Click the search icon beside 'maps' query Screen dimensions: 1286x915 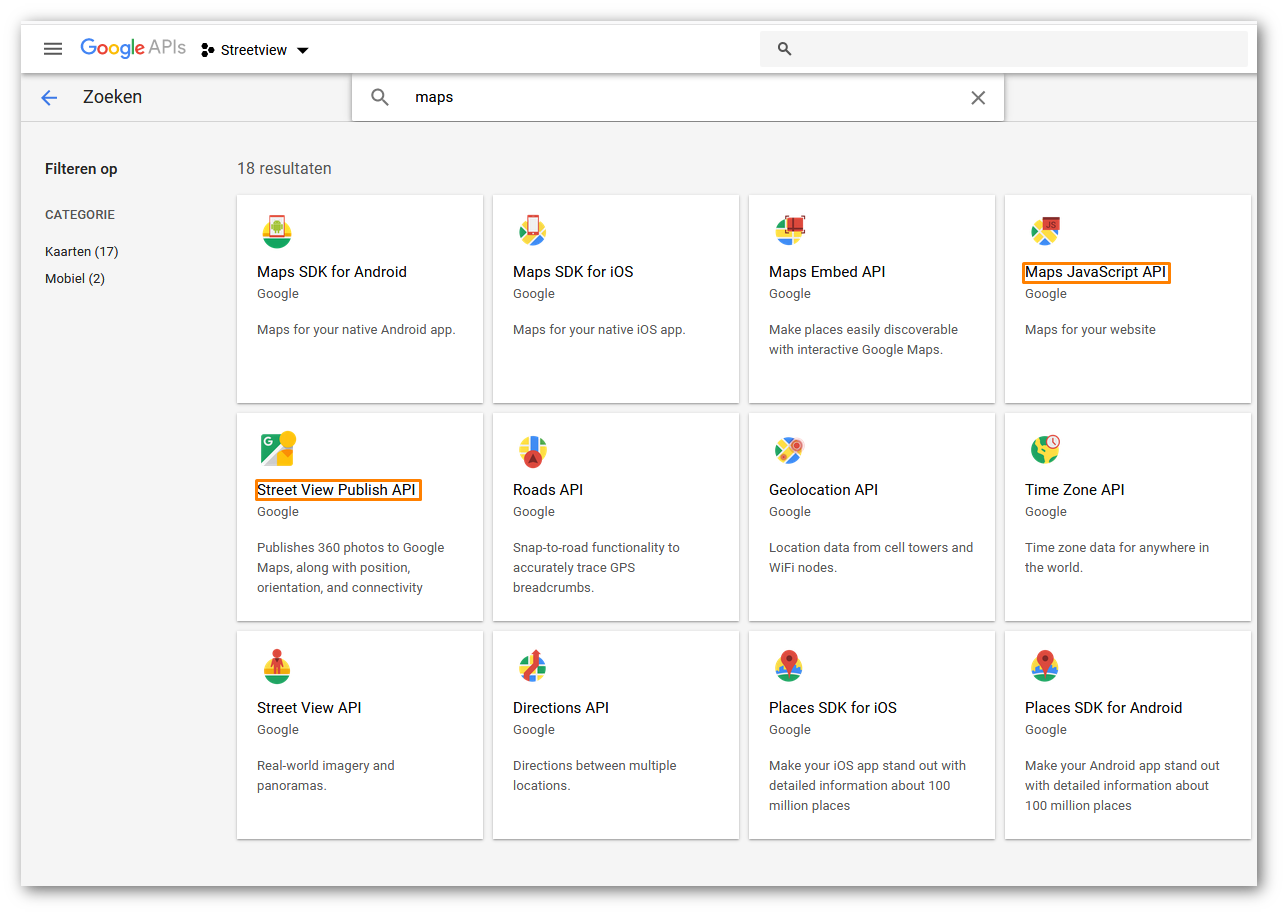tap(380, 97)
